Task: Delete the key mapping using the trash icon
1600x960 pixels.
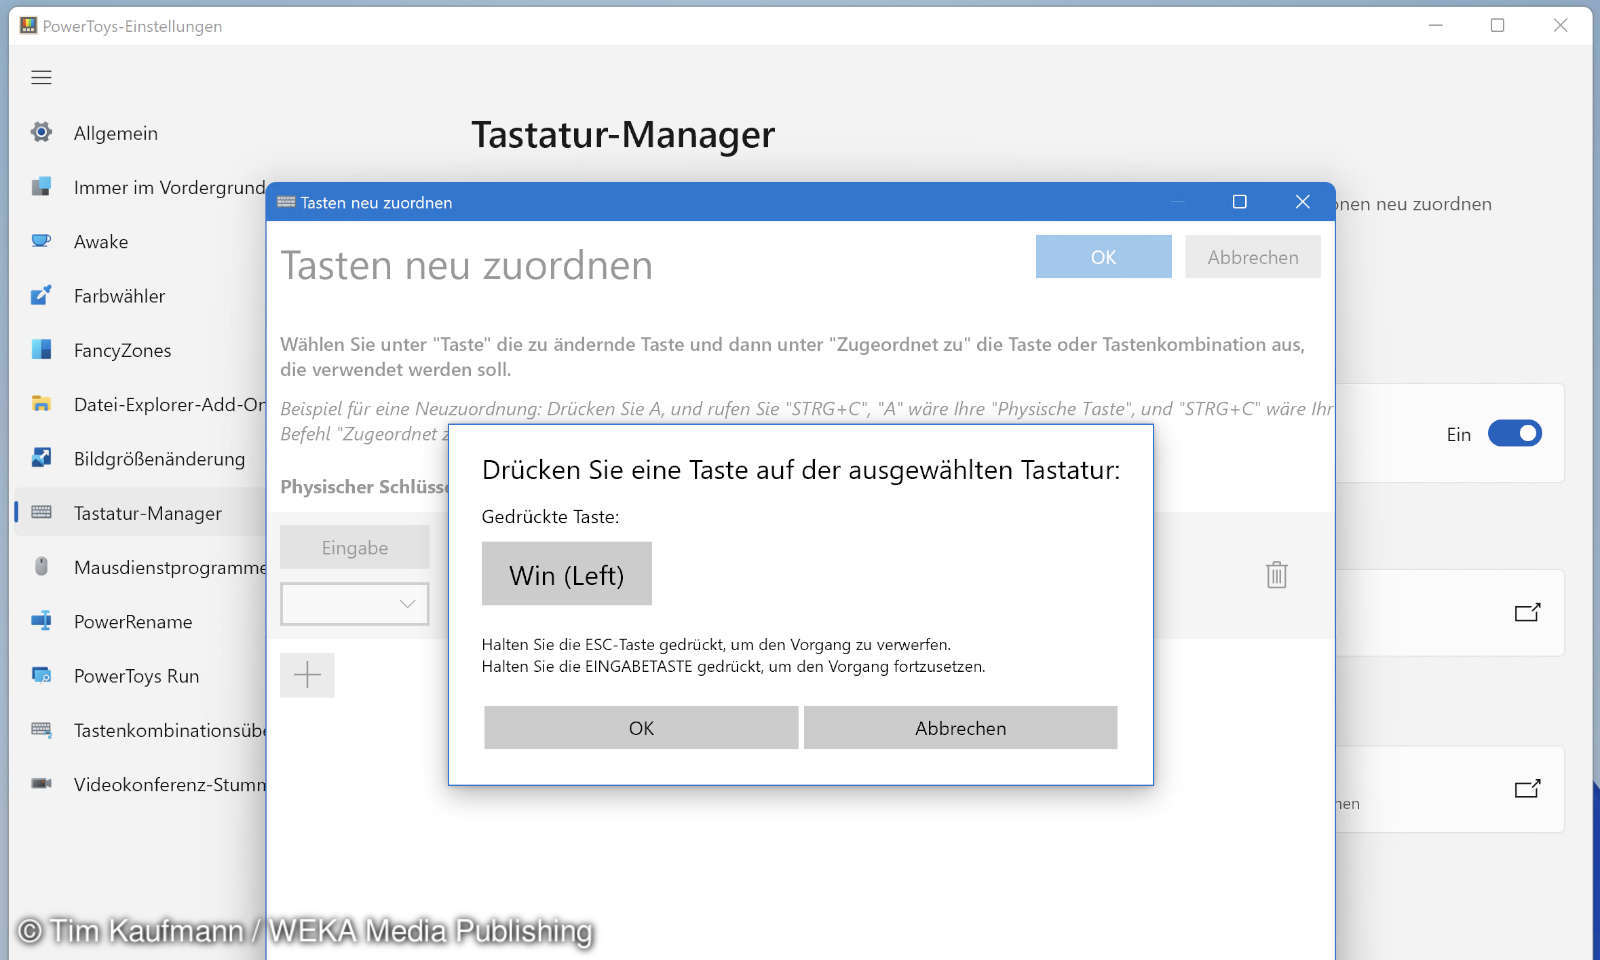Action: pyautogui.click(x=1275, y=576)
